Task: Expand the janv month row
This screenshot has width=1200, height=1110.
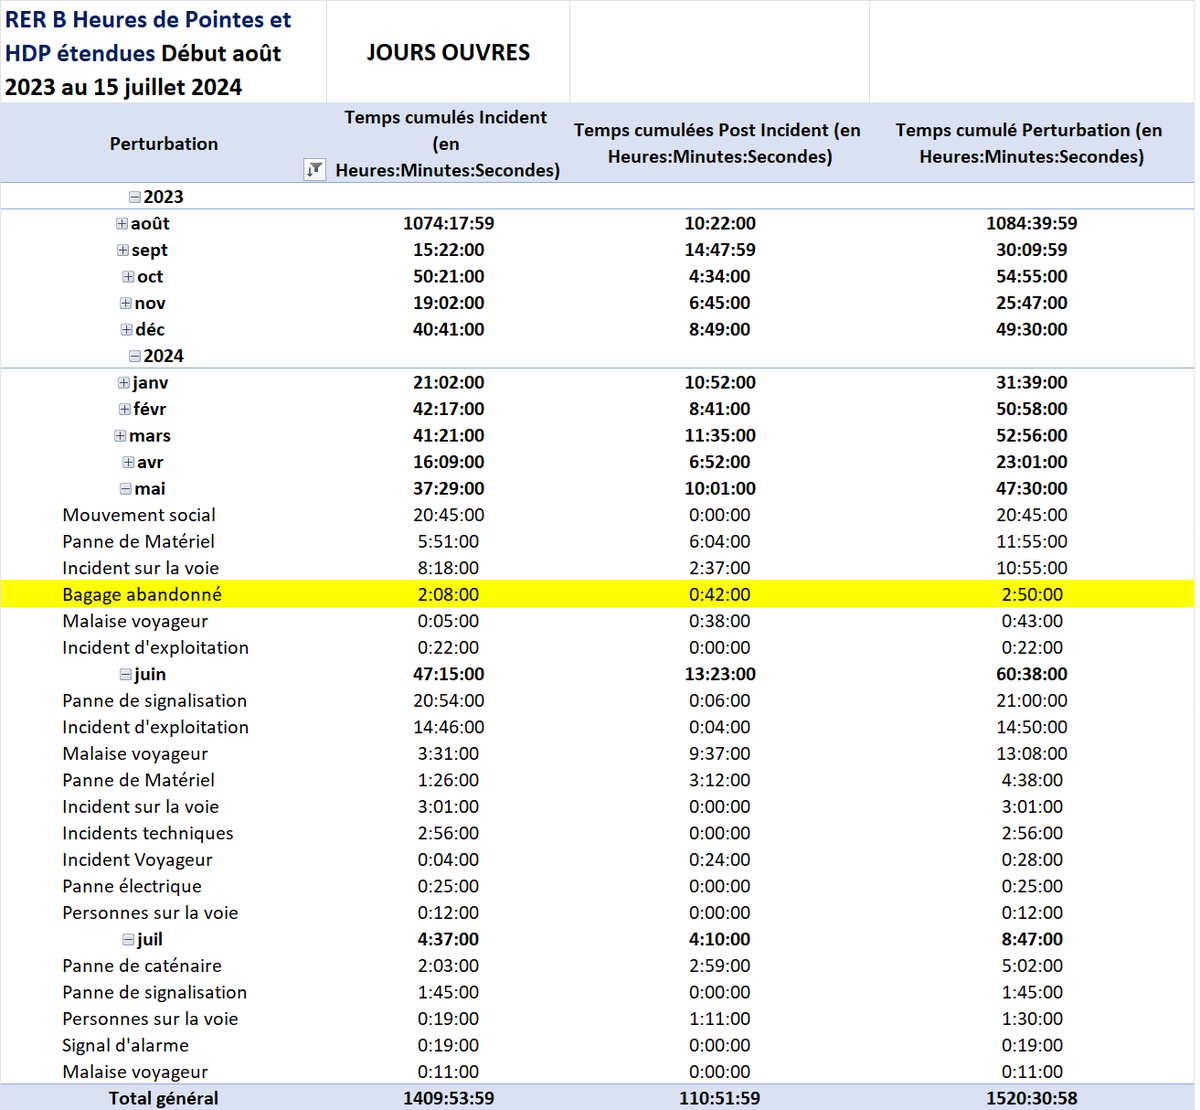Action: pos(124,383)
